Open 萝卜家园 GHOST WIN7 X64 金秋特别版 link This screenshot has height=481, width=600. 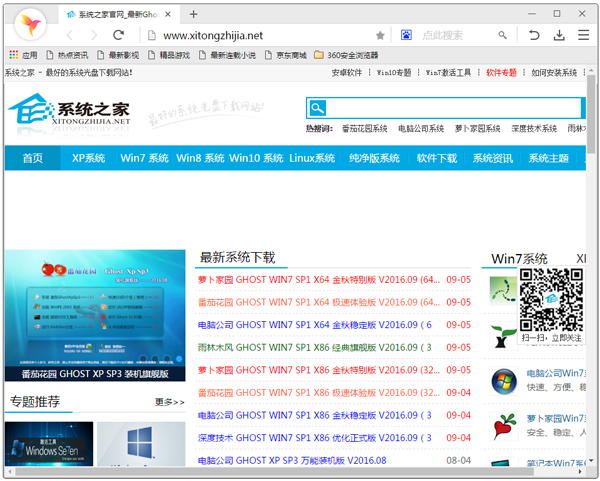pos(319,280)
